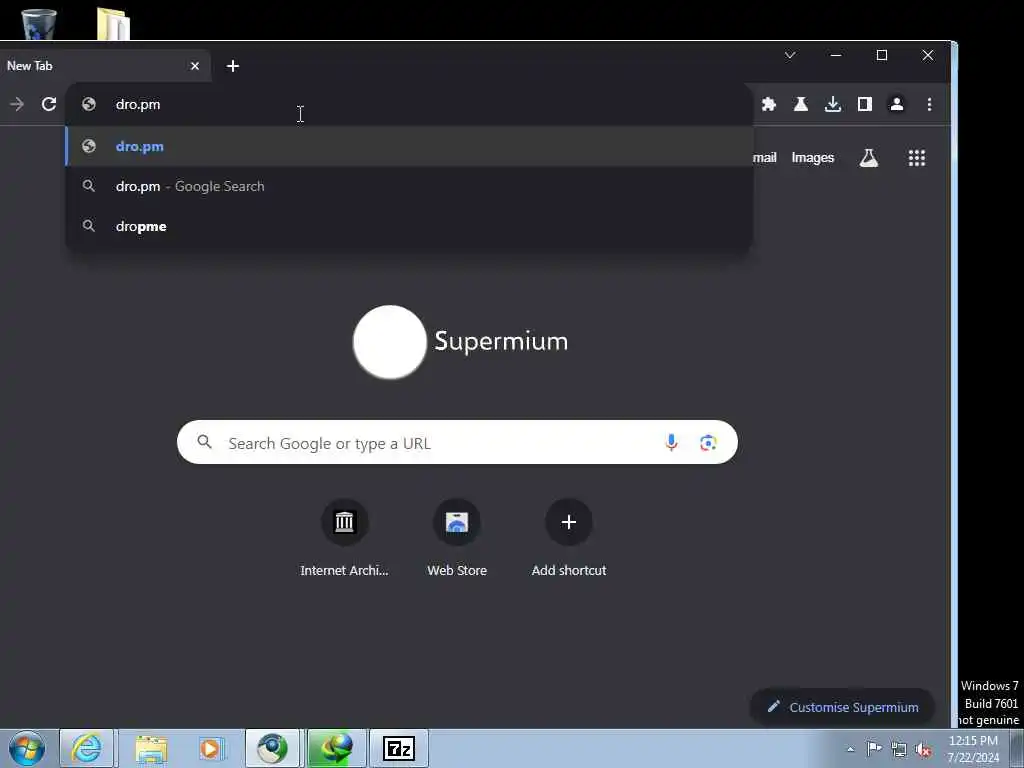Select the desktop folder icon

(113, 24)
